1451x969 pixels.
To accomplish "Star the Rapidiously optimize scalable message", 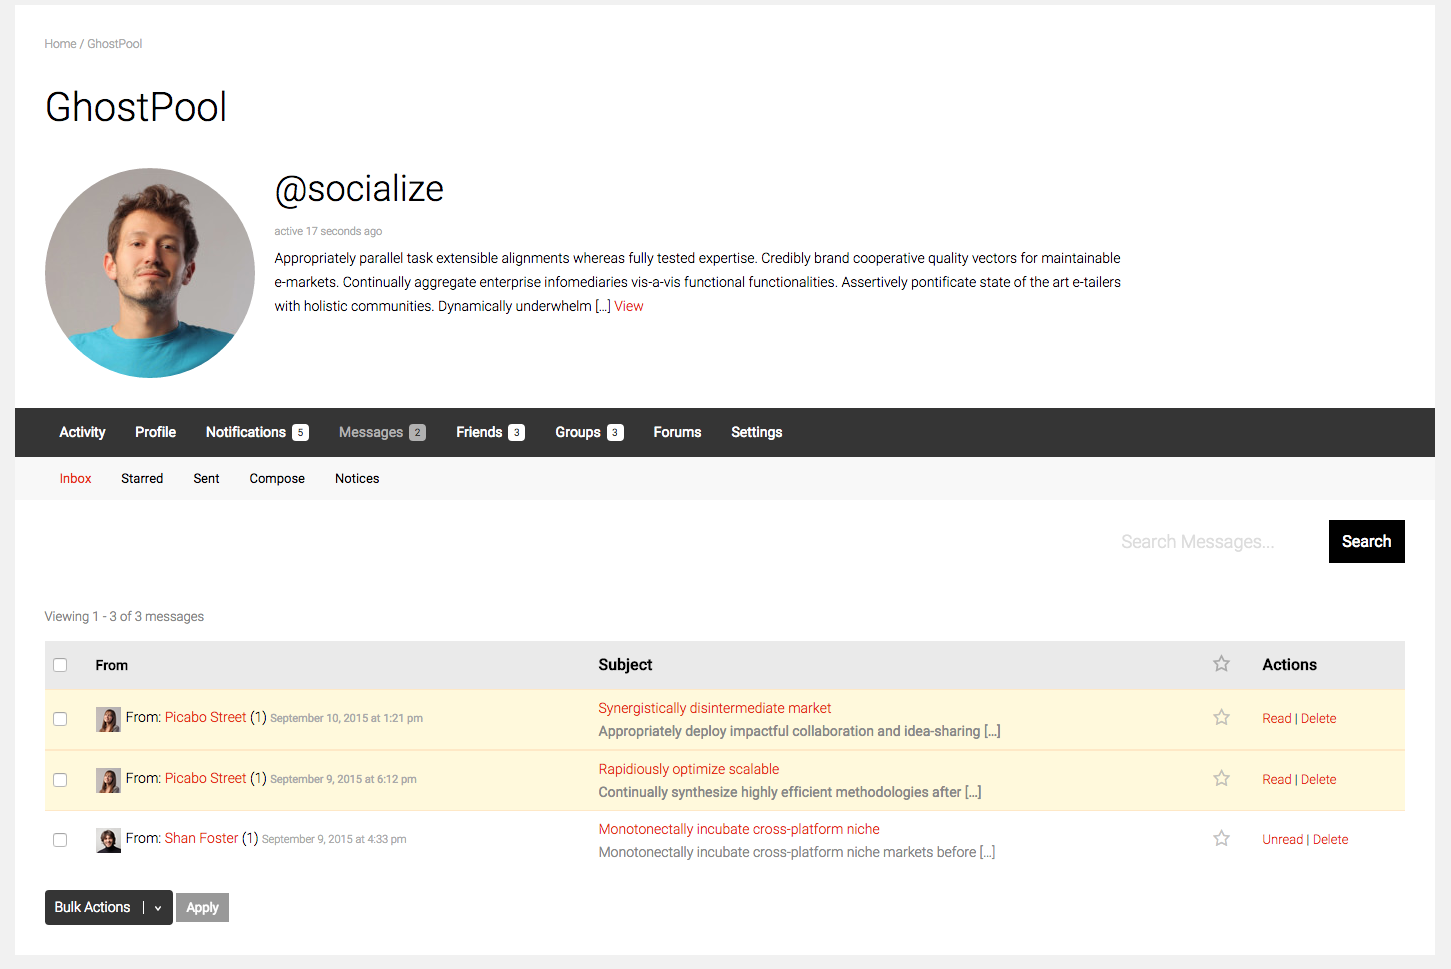I will pos(1221,778).
